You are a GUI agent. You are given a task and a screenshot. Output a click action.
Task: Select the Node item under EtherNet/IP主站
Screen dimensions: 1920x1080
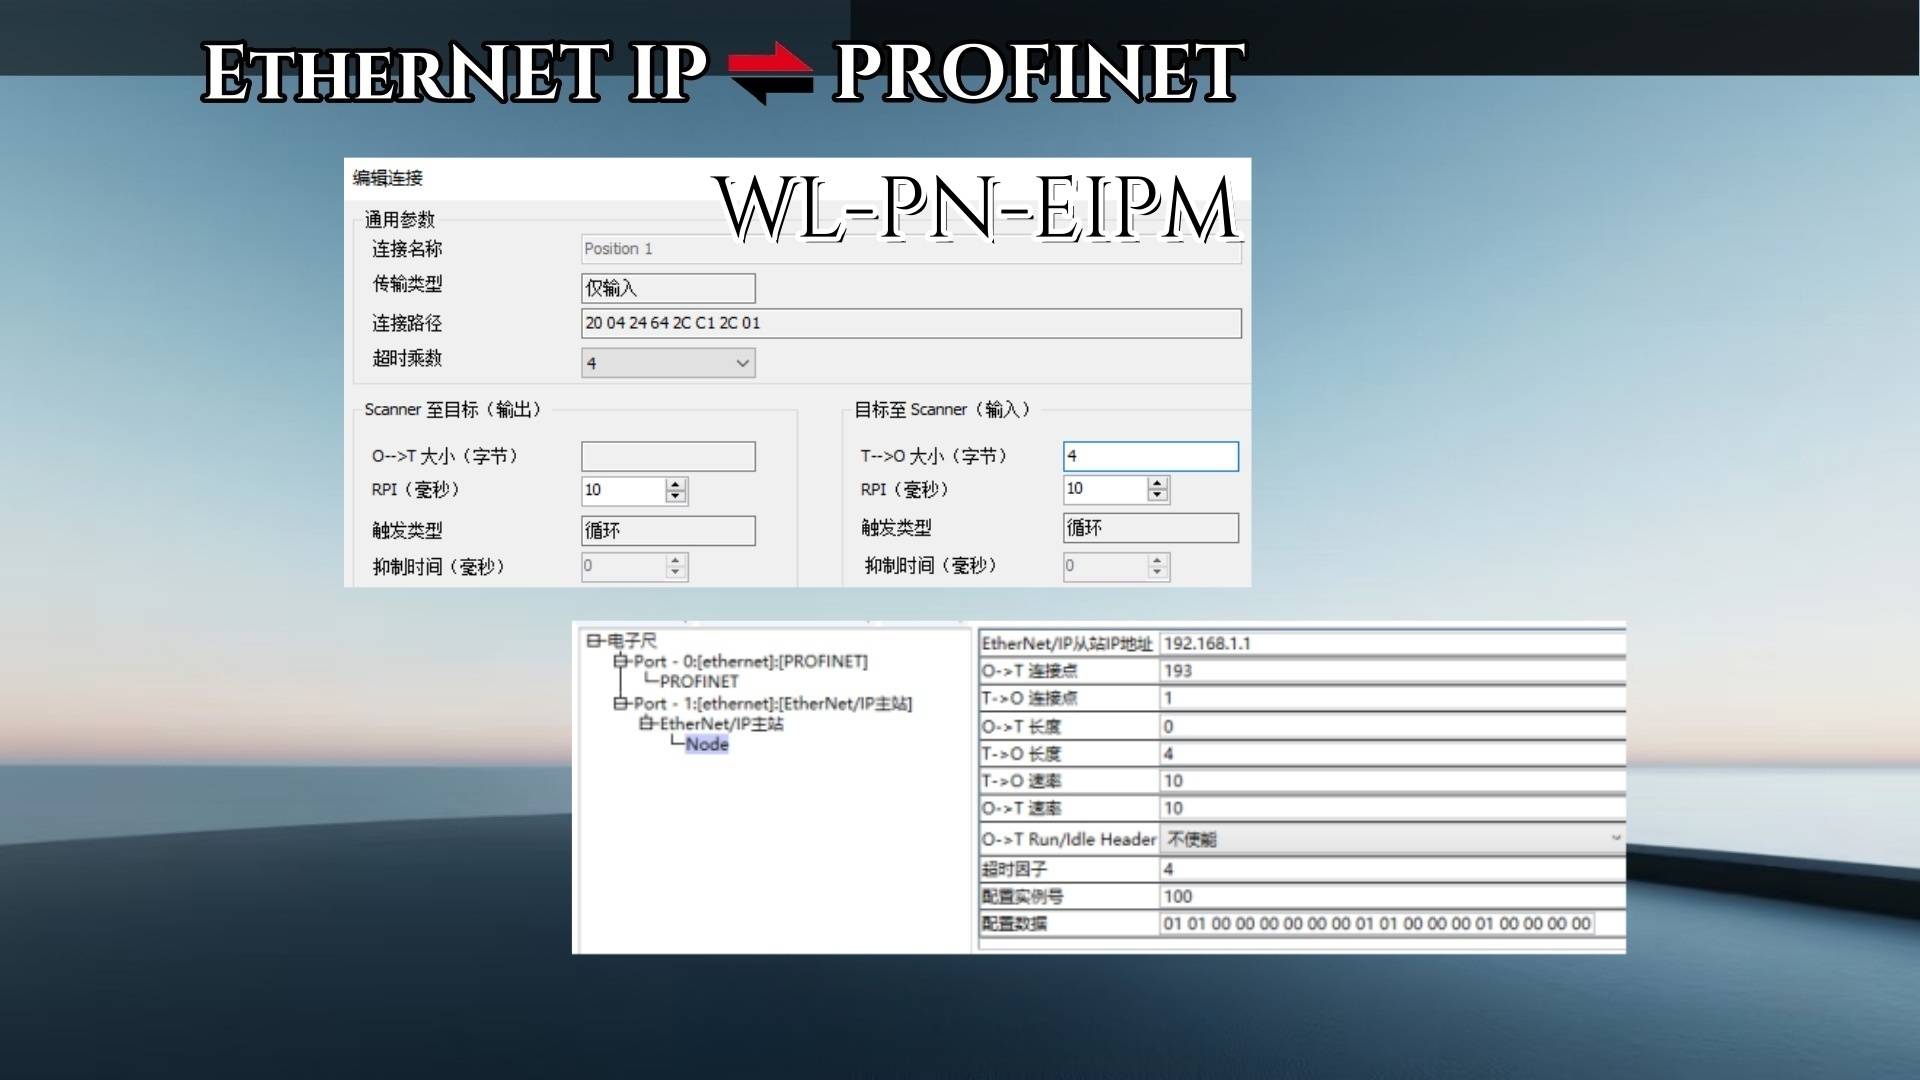coord(707,745)
